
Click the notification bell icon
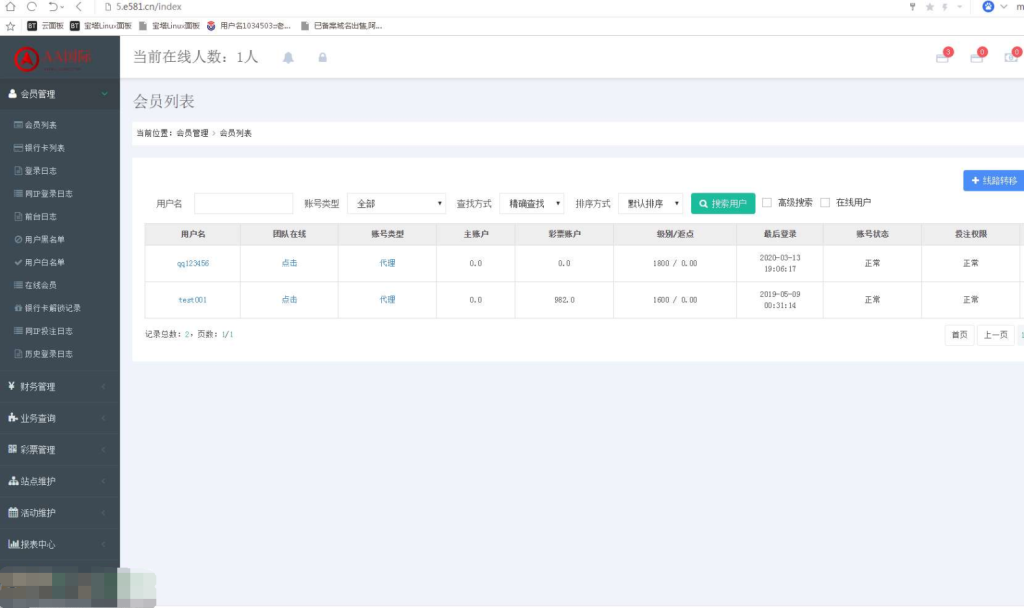[x=288, y=57]
